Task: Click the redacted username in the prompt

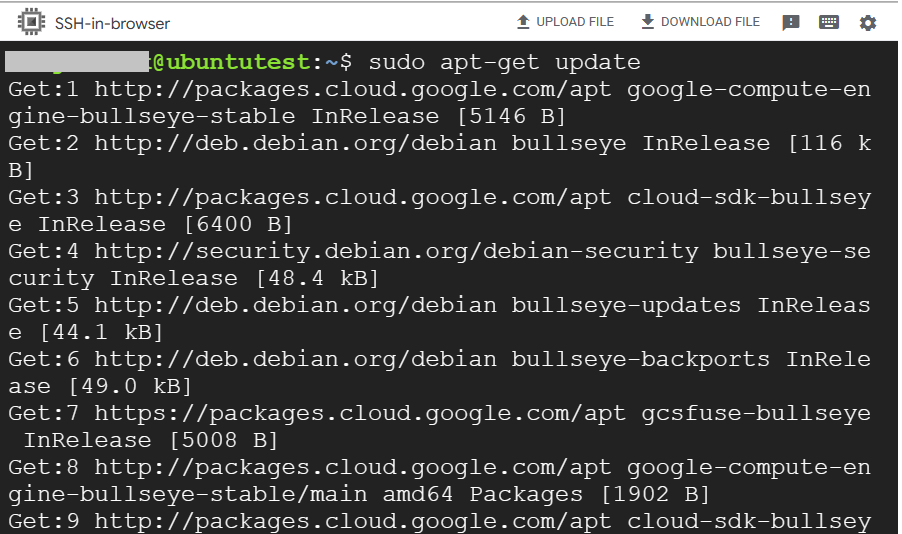Action: (x=77, y=63)
